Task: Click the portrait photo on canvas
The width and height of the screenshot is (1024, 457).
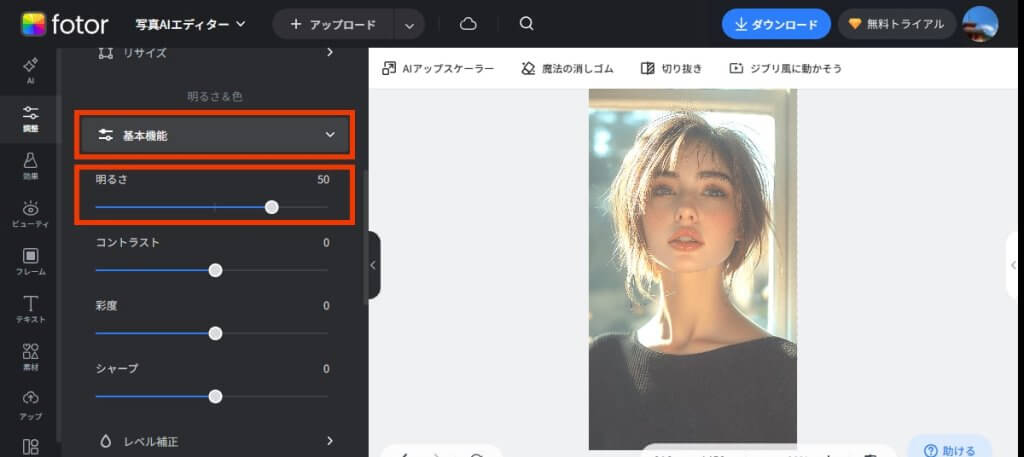Action: (692, 269)
